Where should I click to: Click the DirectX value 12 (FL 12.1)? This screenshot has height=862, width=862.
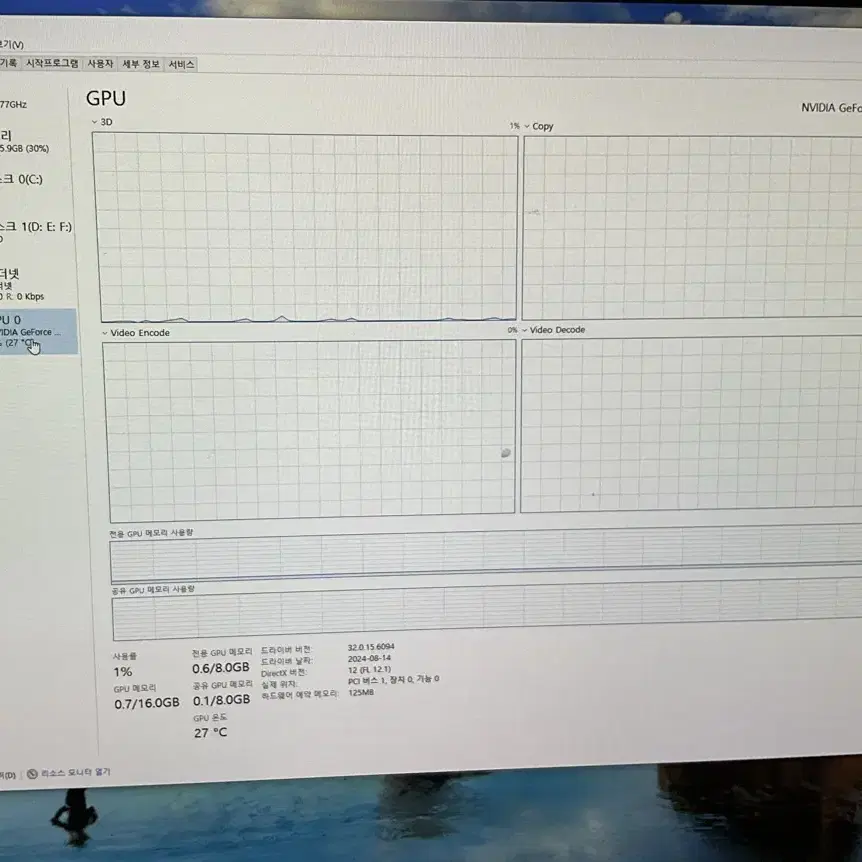369,670
